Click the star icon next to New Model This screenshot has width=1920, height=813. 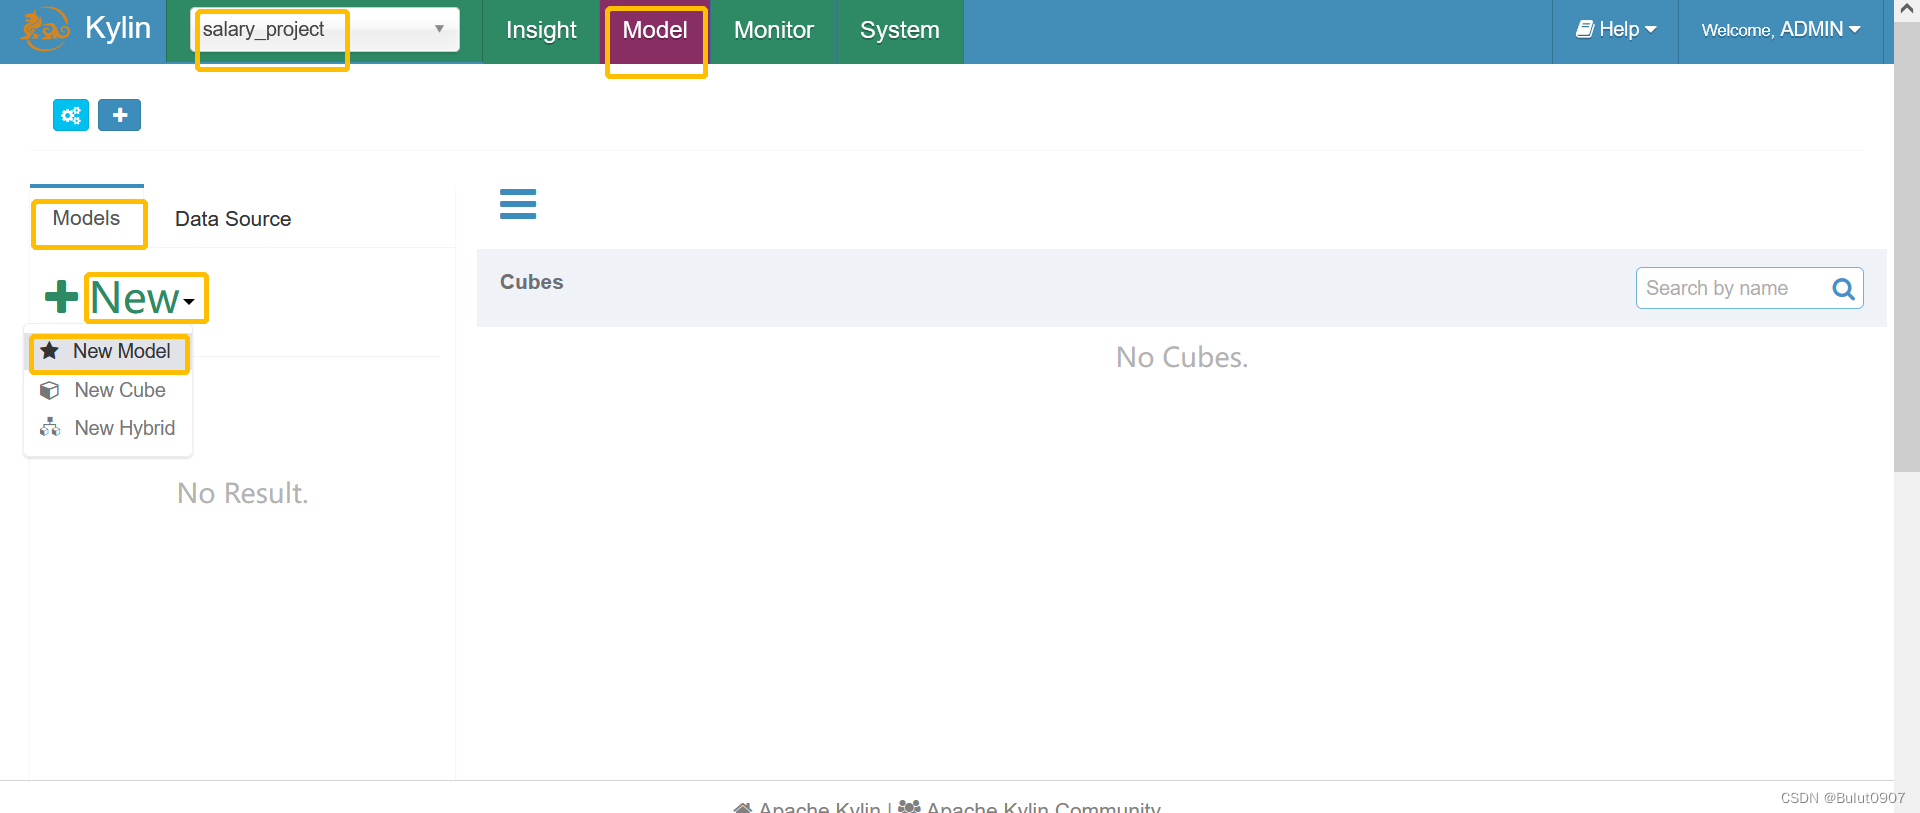[x=49, y=351]
